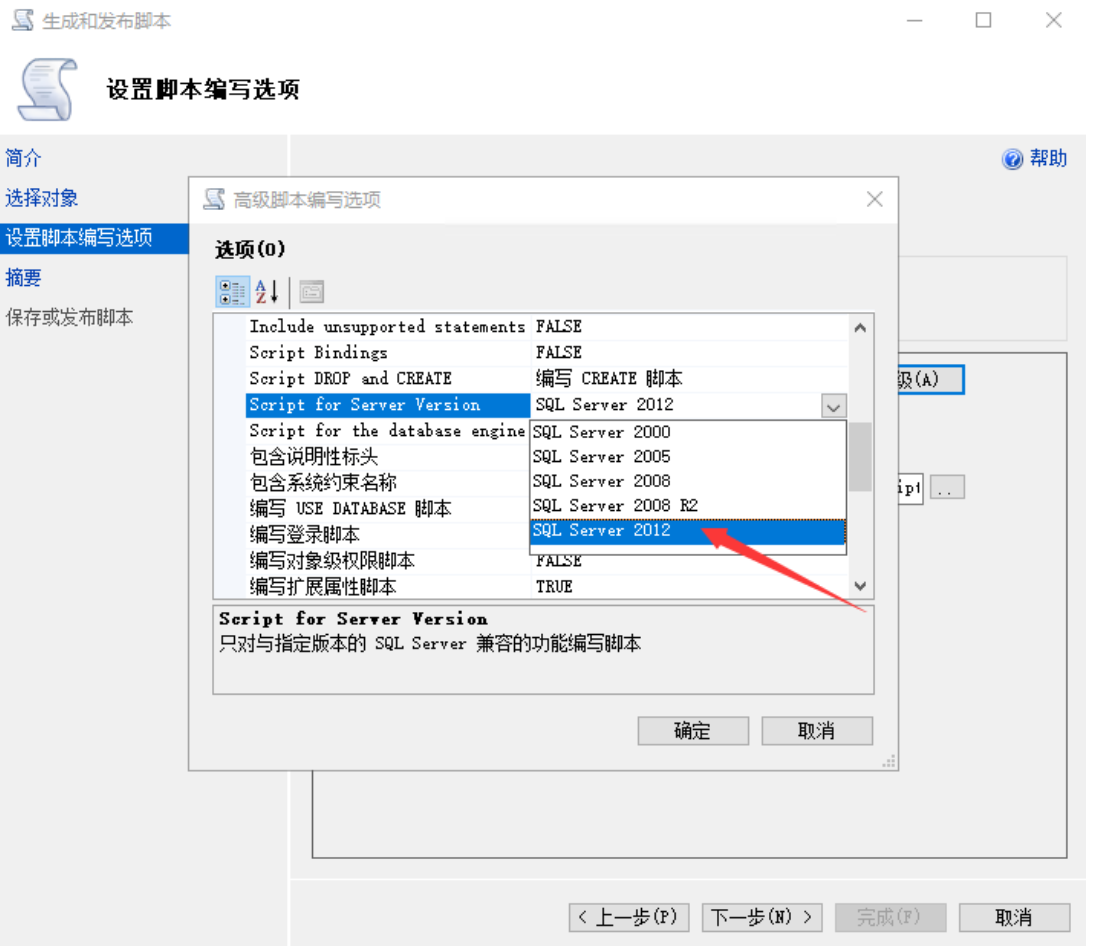The image size is (1098, 951).
Task: Select the Script DROP and CREATE row
Action: 350,379
